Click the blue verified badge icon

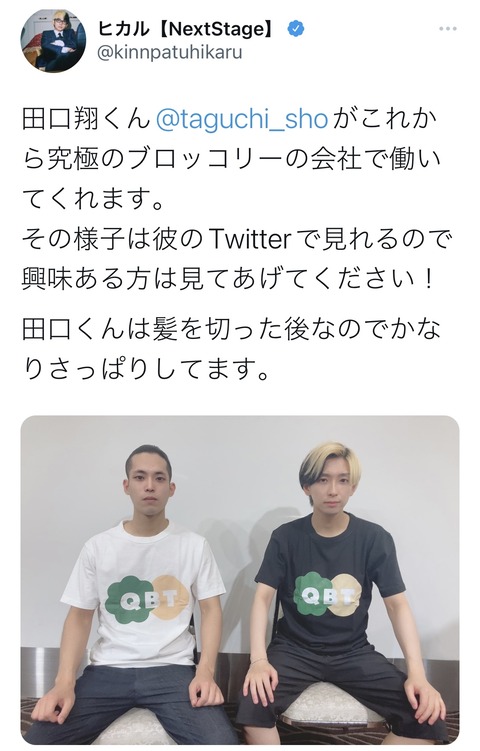coord(296,29)
